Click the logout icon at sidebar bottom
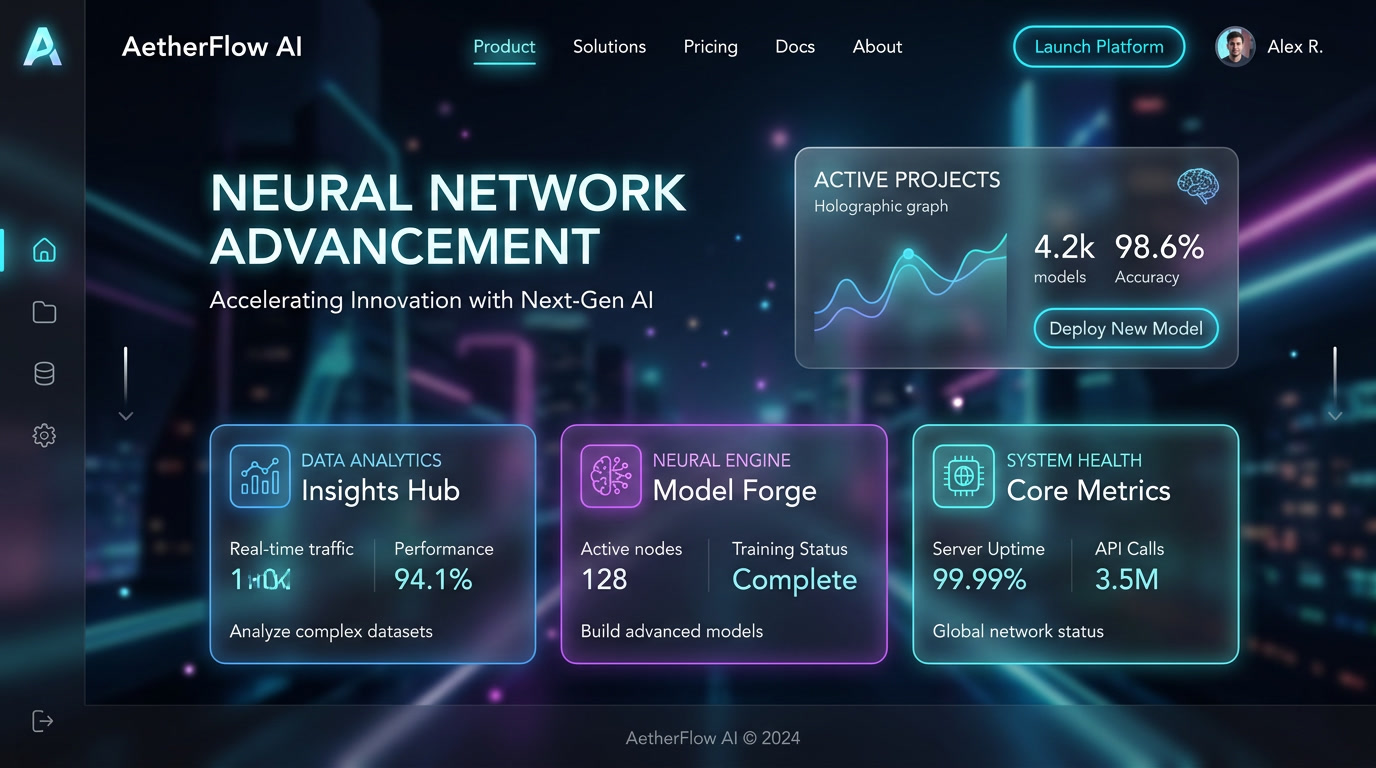Screen dimensions: 1376x768 [x=42, y=720]
